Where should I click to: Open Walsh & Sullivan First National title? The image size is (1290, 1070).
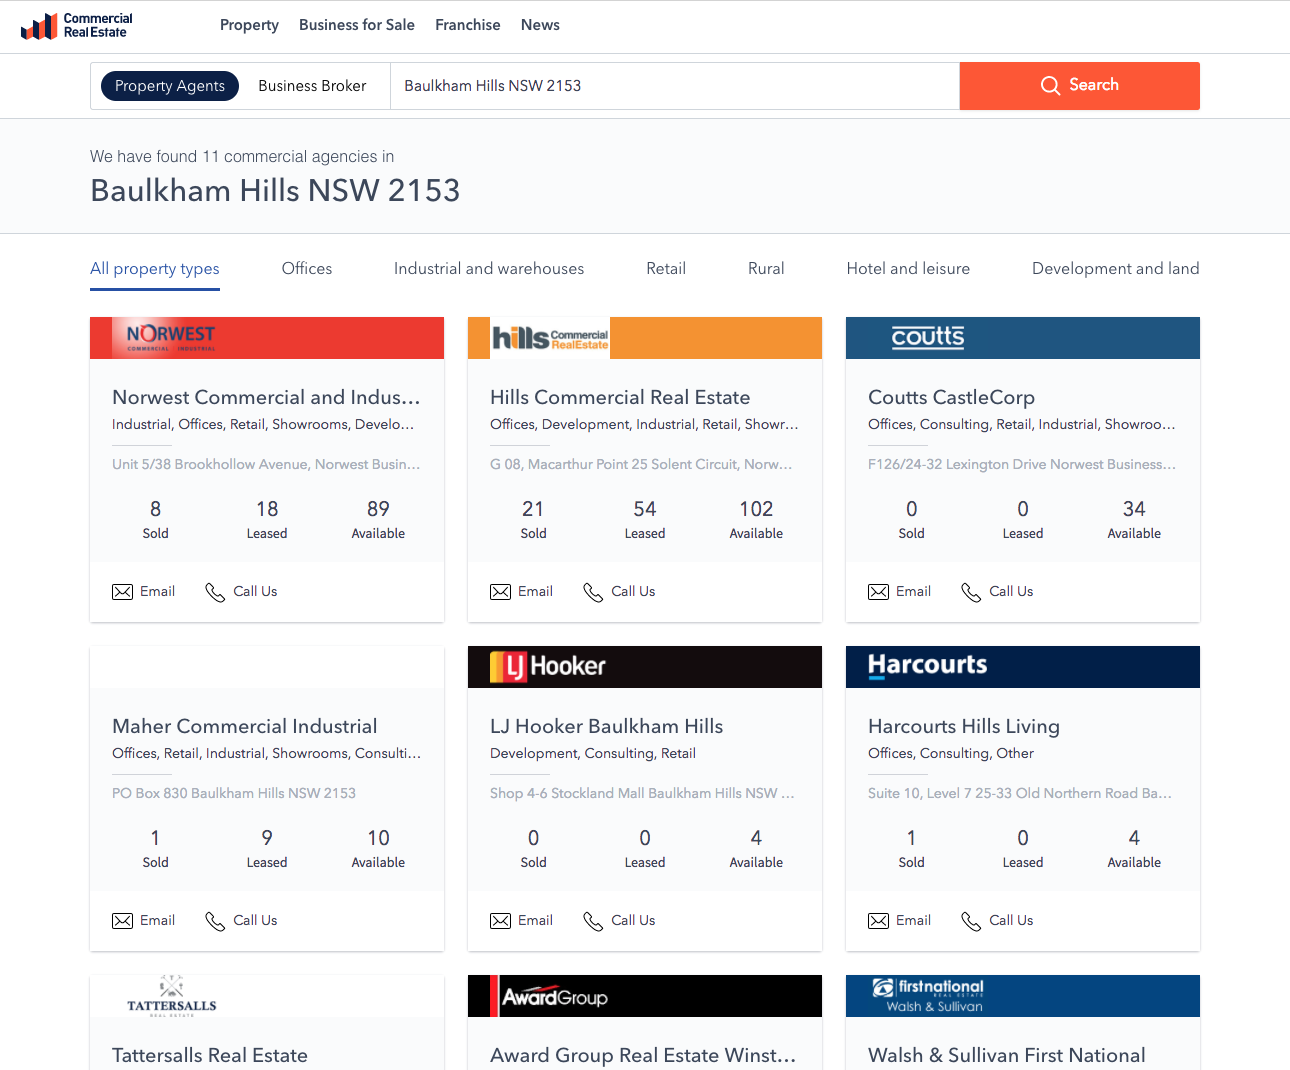(x=1007, y=1056)
